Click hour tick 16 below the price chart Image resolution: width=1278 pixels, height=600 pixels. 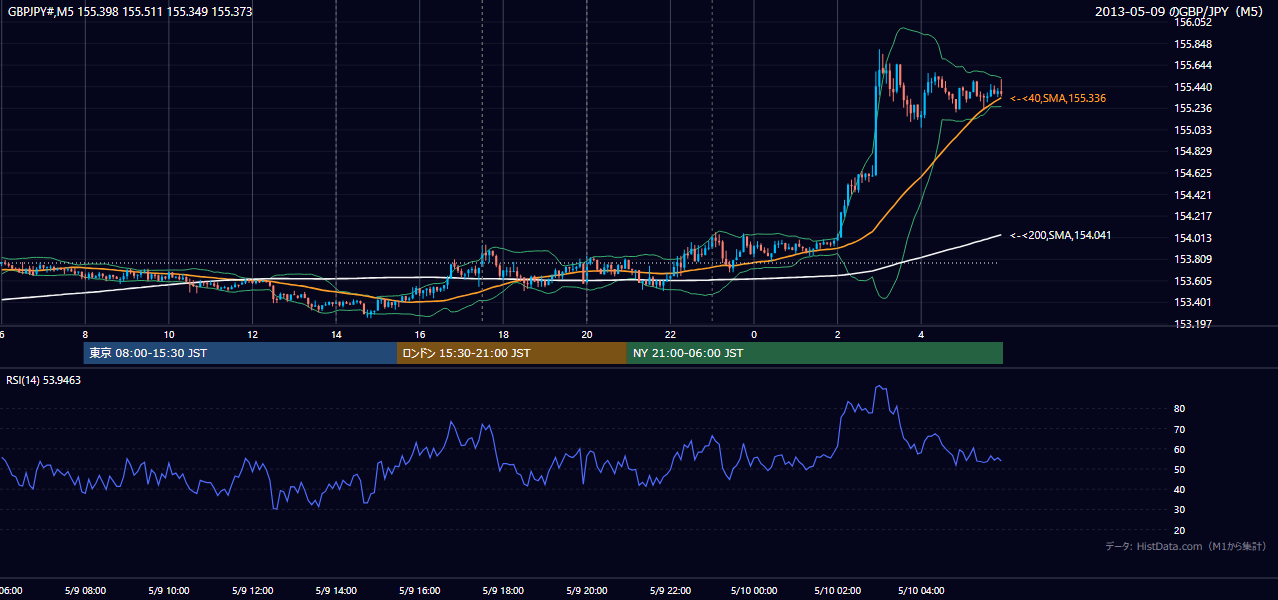pyautogui.click(x=420, y=334)
